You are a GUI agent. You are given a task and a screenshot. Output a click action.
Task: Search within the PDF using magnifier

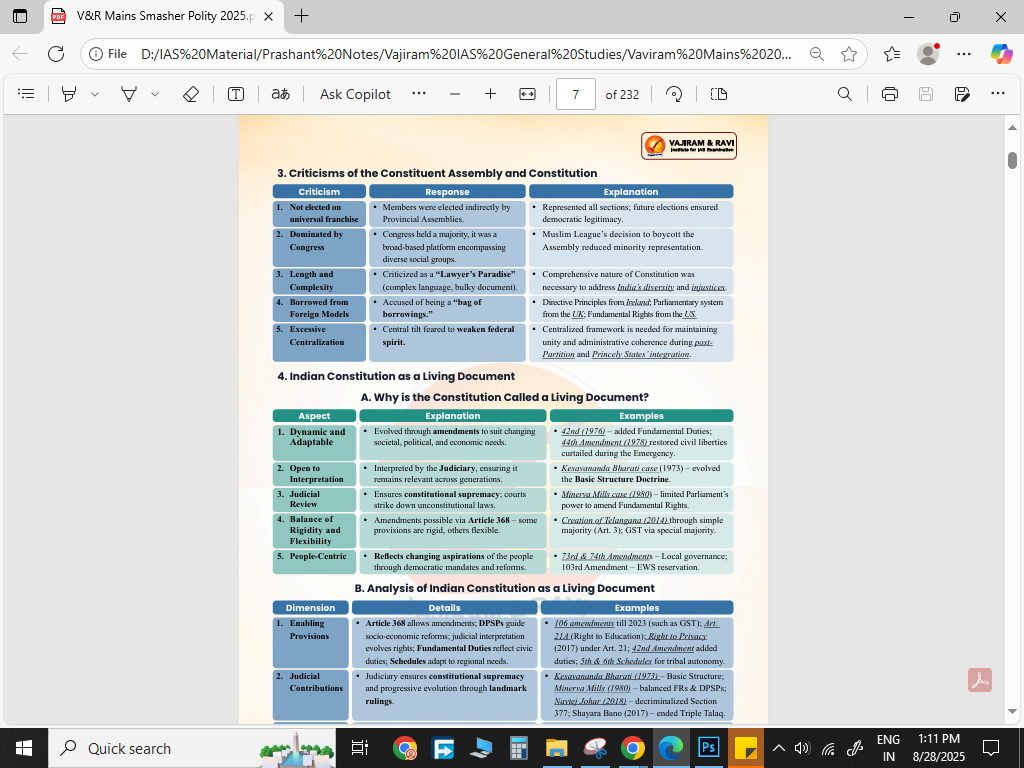845,94
